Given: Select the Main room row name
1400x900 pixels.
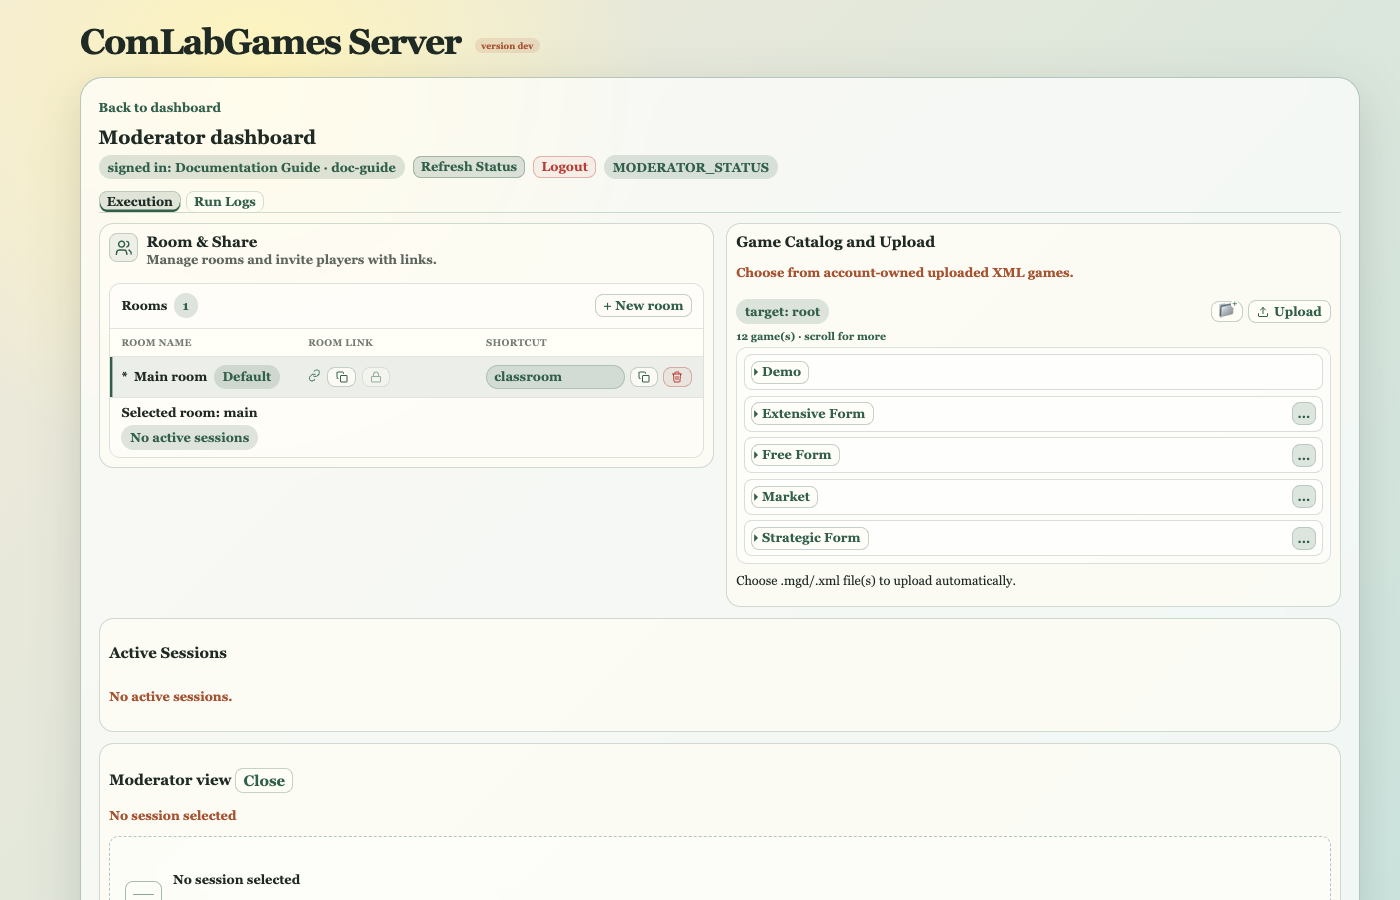Looking at the screenshot, I should (x=170, y=377).
